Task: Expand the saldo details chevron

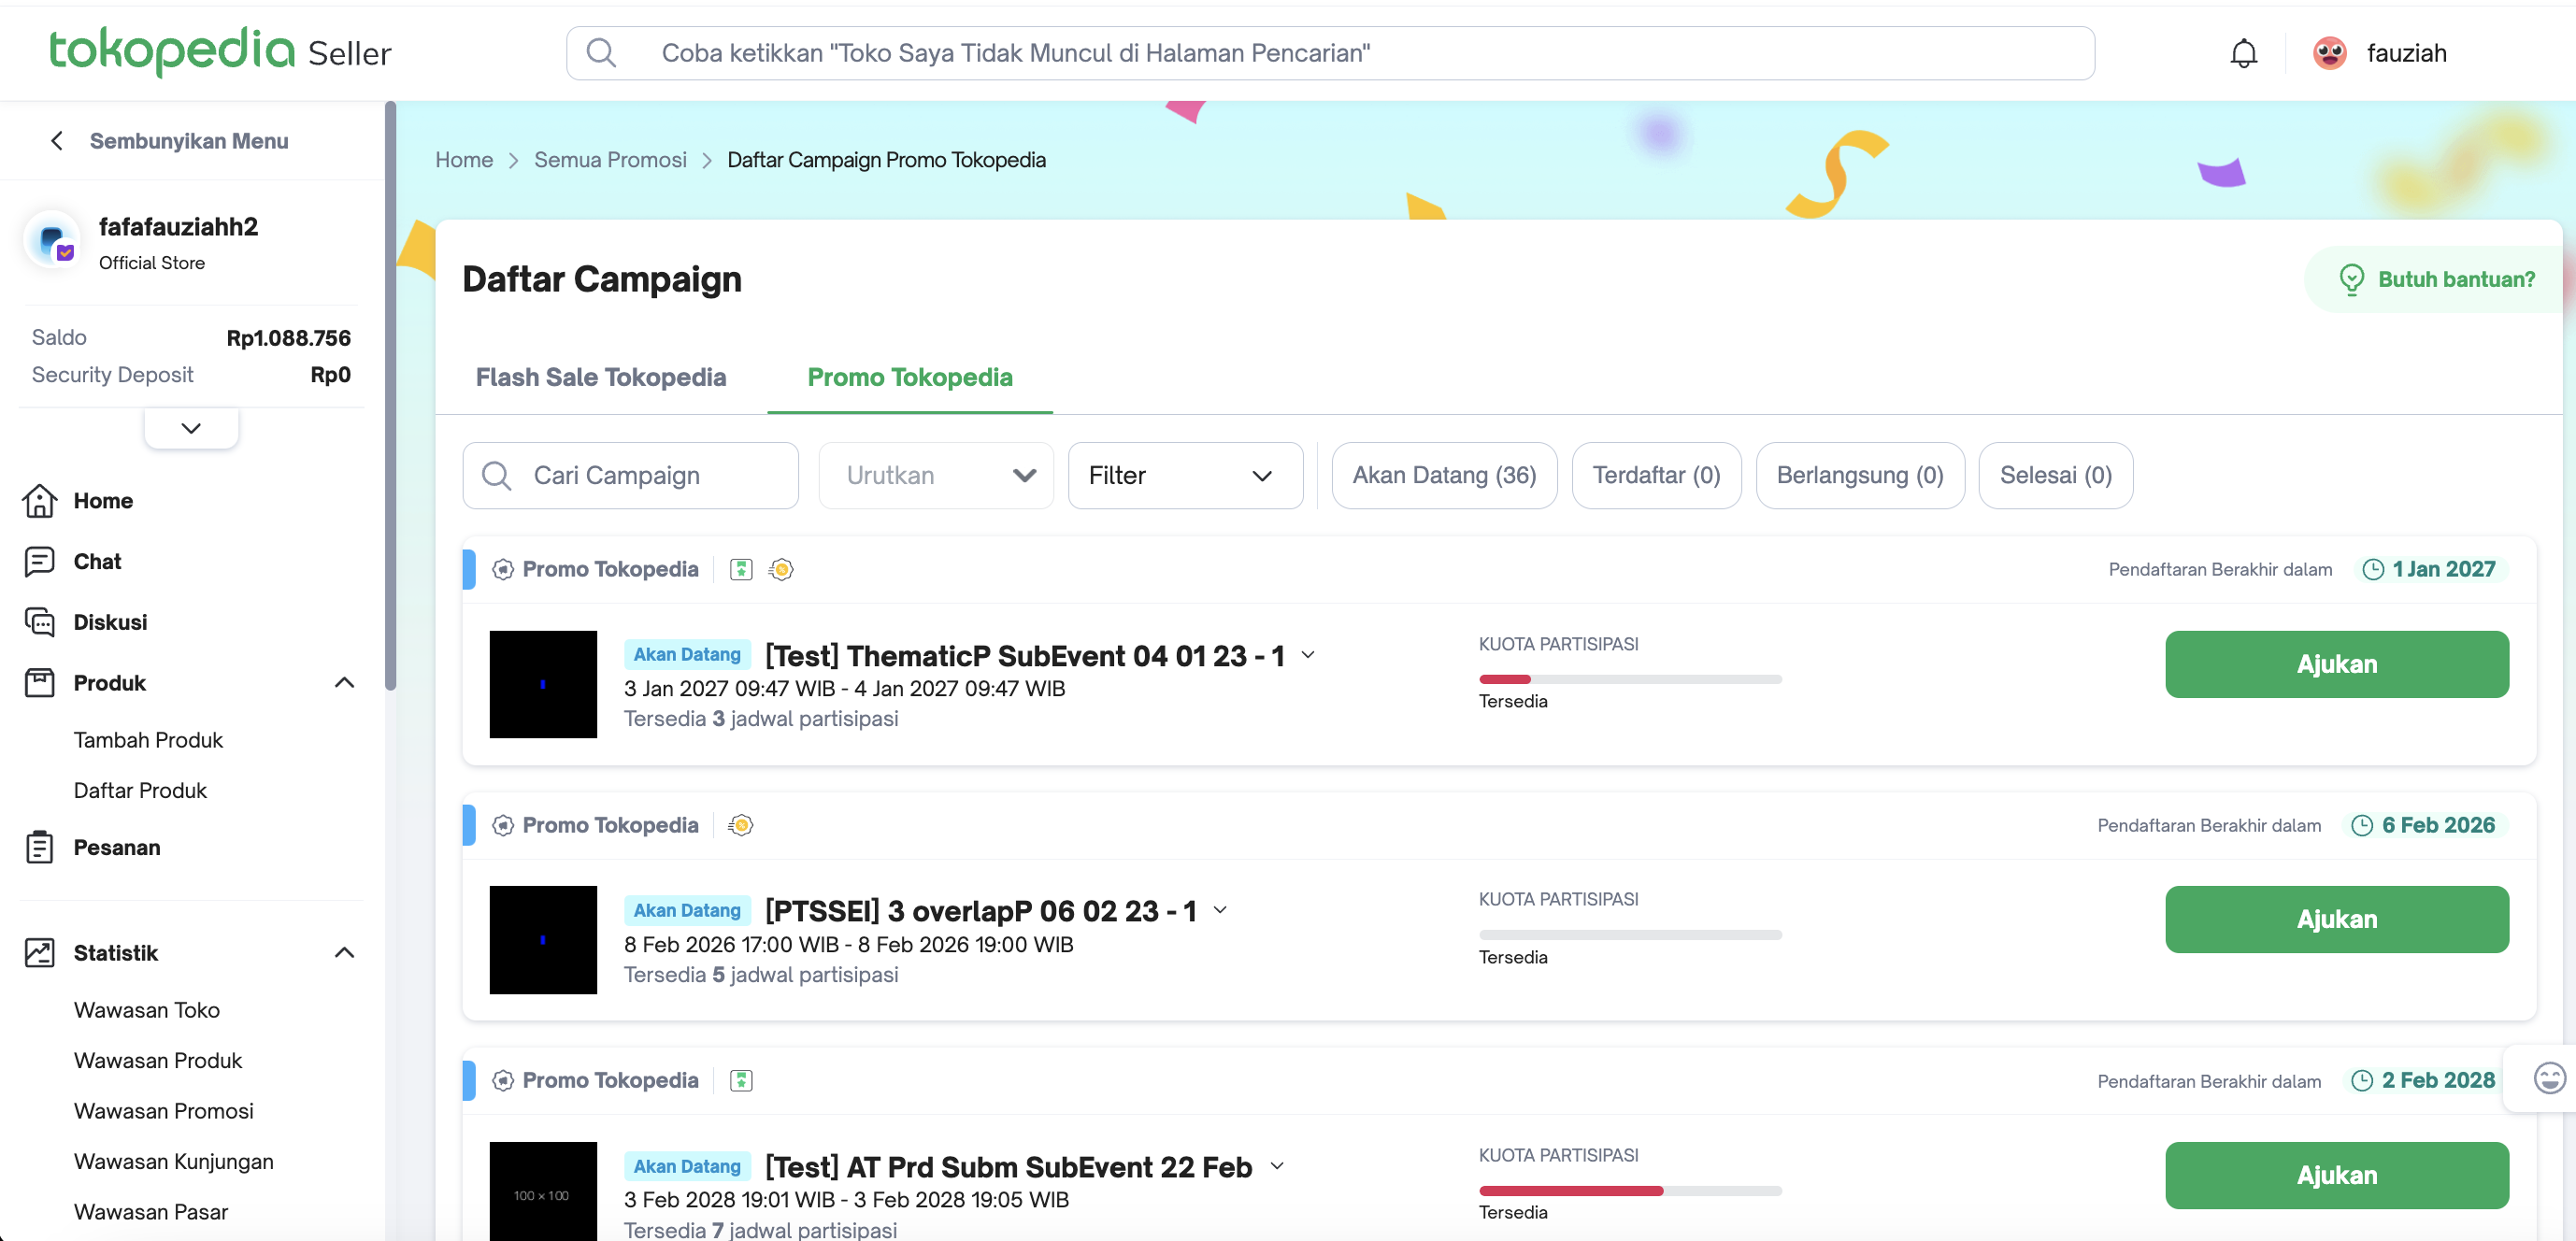Action: 191,428
